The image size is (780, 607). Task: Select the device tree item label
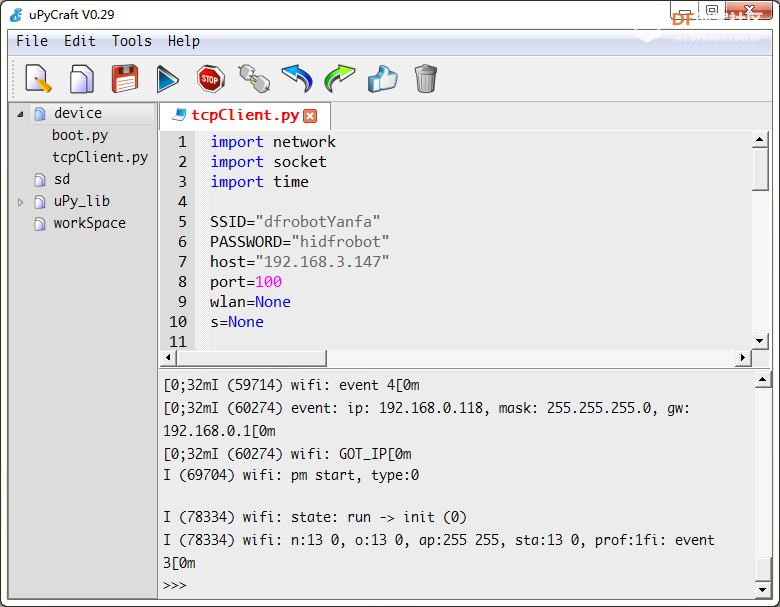[78, 113]
